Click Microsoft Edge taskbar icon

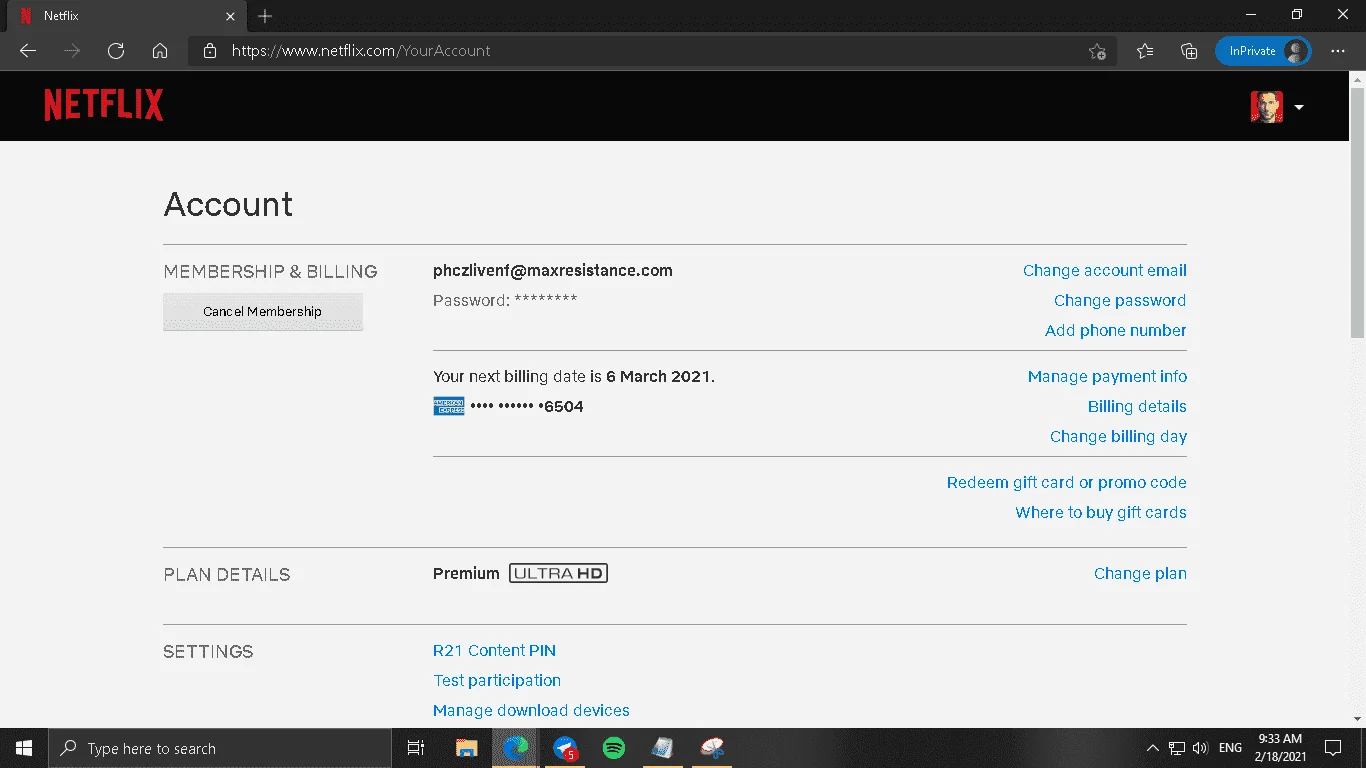[516, 748]
